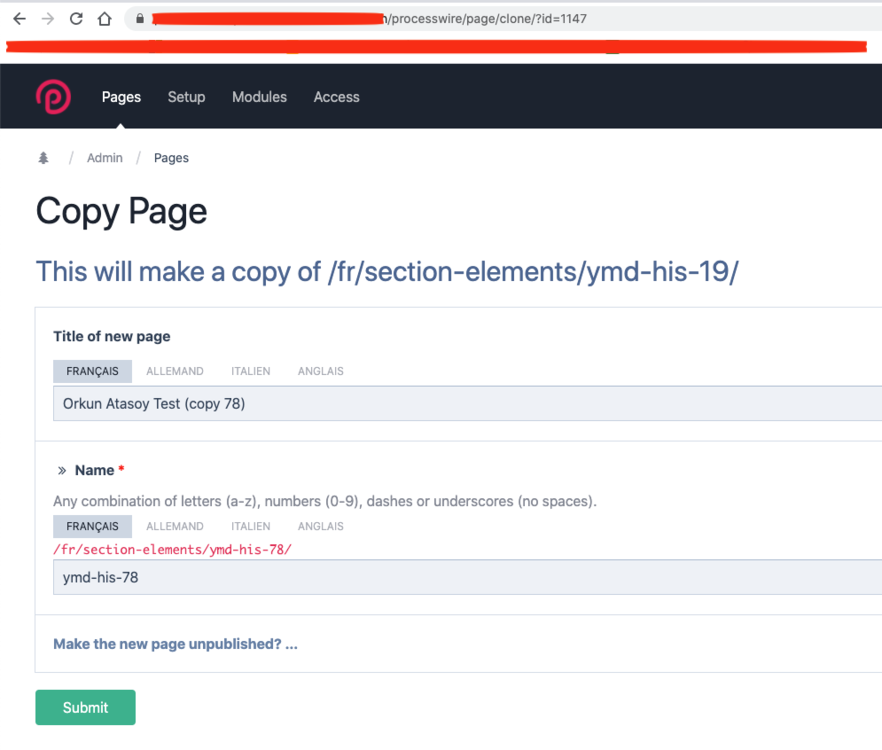This screenshot has width=882, height=750.
Task: Click the padlock icon in address bar
Action: pyautogui.click(x=139, y=18)
